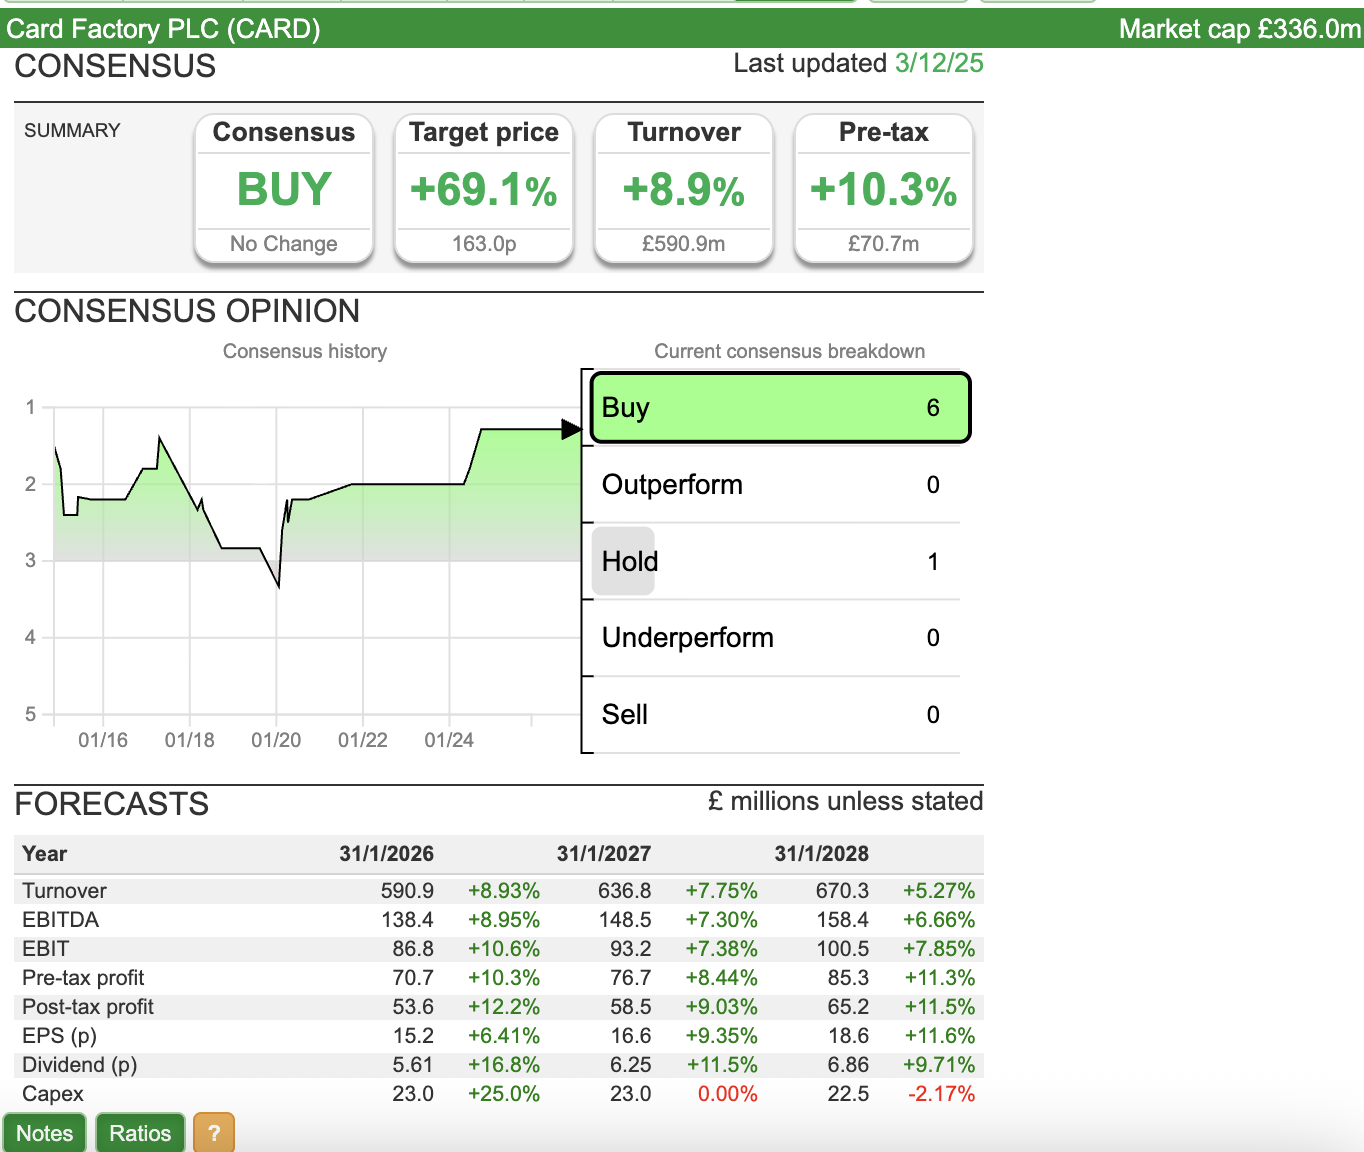The height and width of the screenshot is (1152, 1364).
Task: Click the grey Hold breakdown bar
Action: [624, 561]
